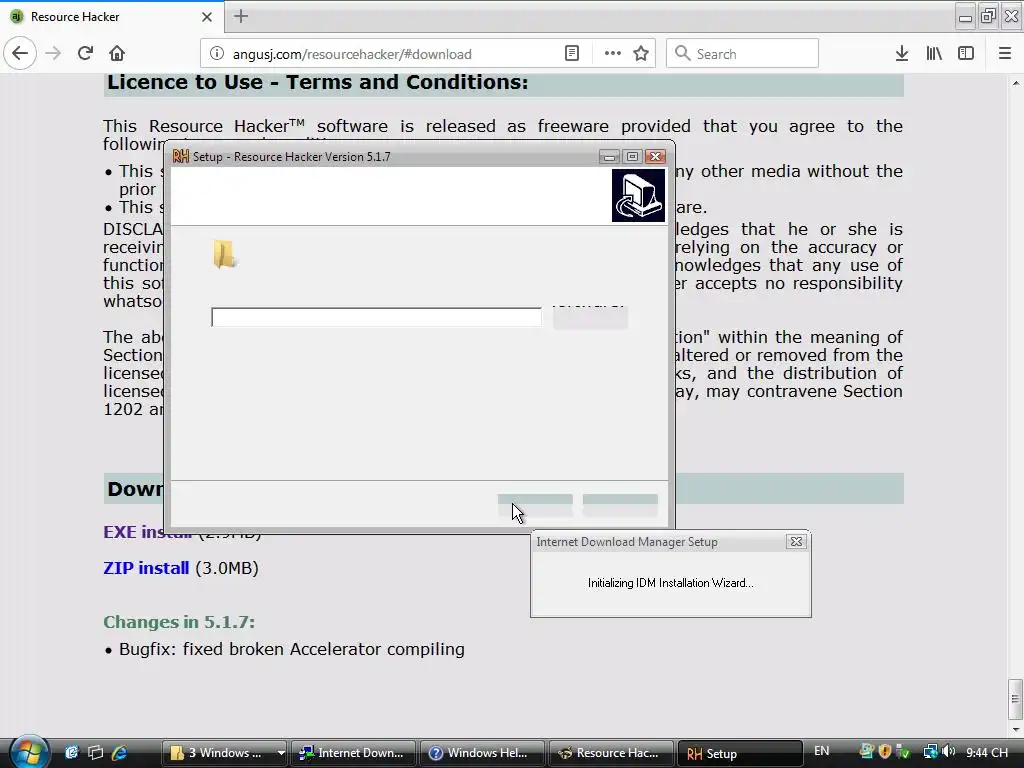
Task: Close the Internet Download Manager Setup popup
Action: tap(796, 541)
